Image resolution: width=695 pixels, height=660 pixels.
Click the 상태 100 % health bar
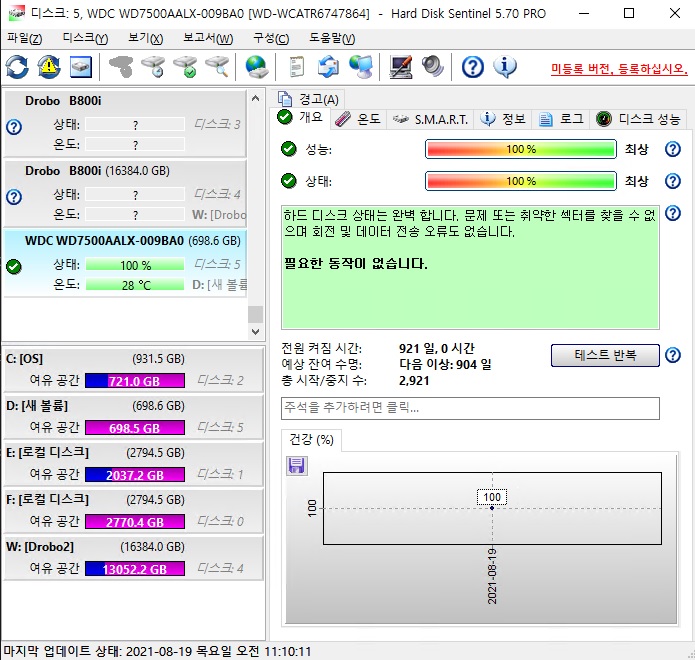click(521, 181)
